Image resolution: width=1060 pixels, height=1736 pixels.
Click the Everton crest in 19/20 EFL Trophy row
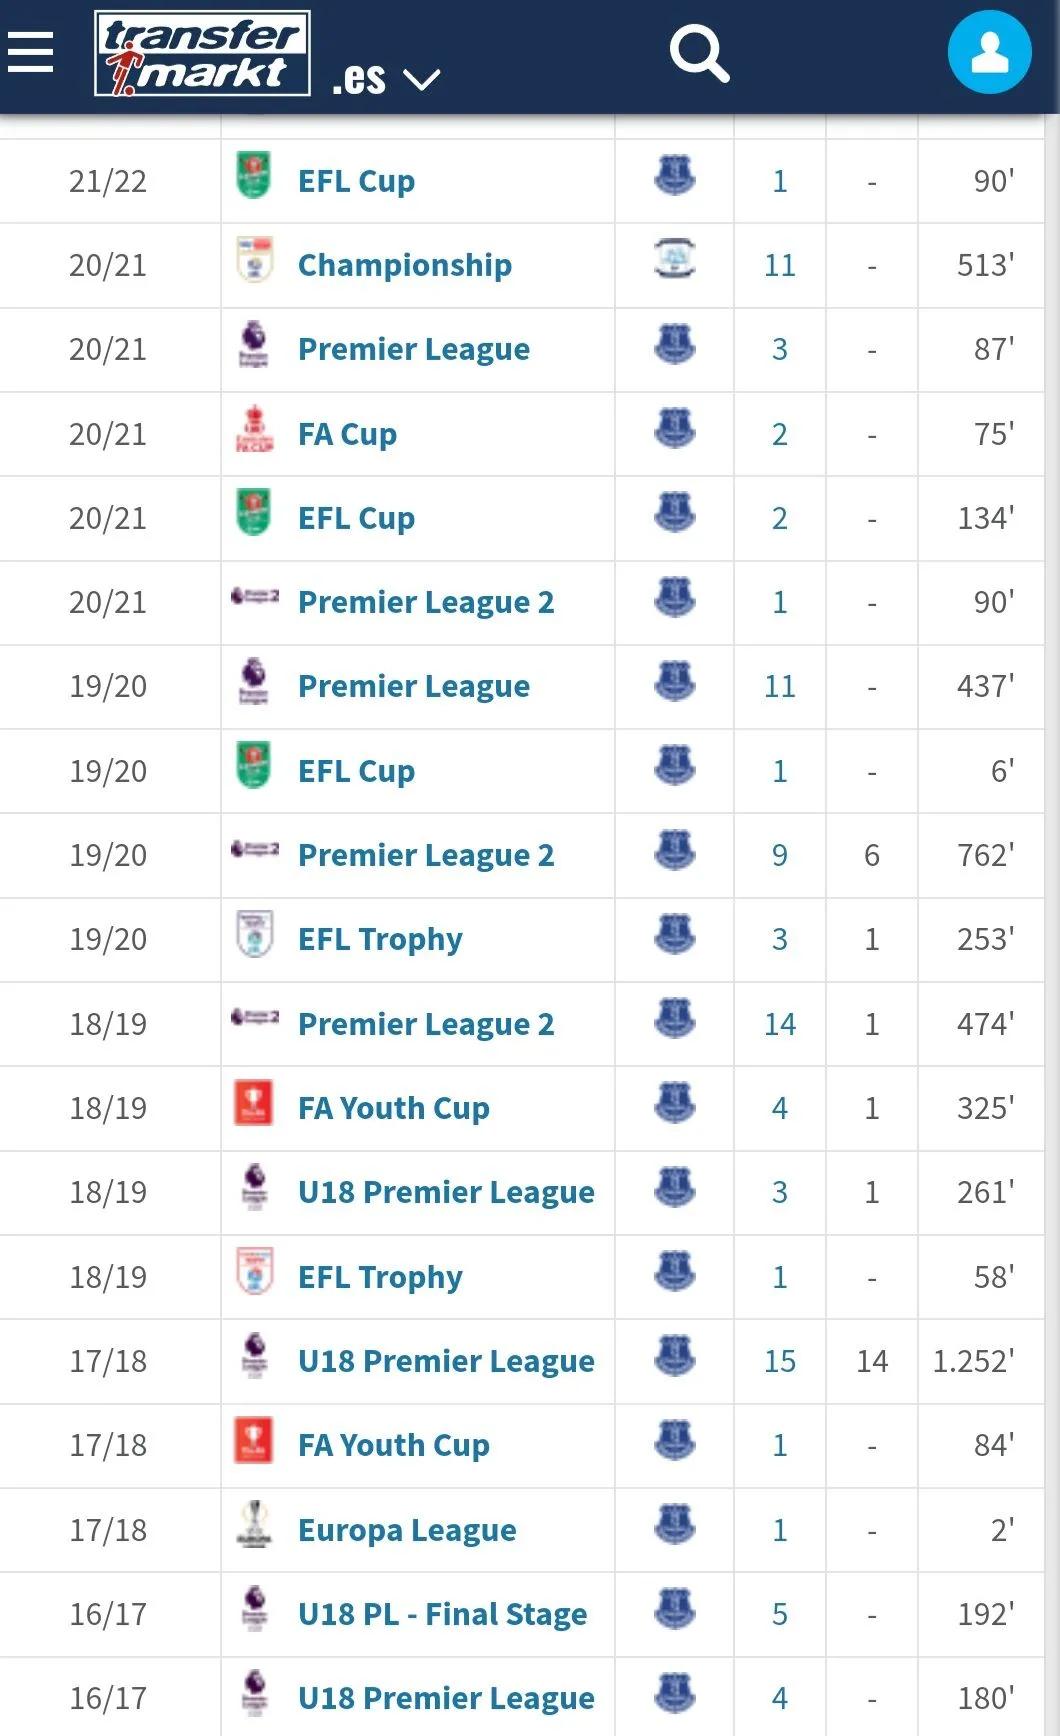coord(675,933)
